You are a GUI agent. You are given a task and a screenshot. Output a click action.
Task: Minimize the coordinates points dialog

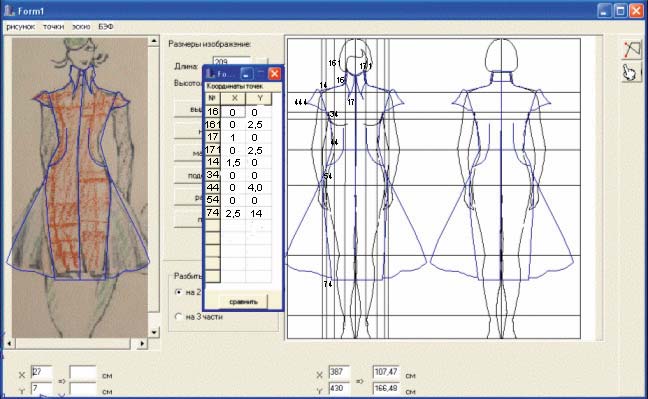coord(247,74)
